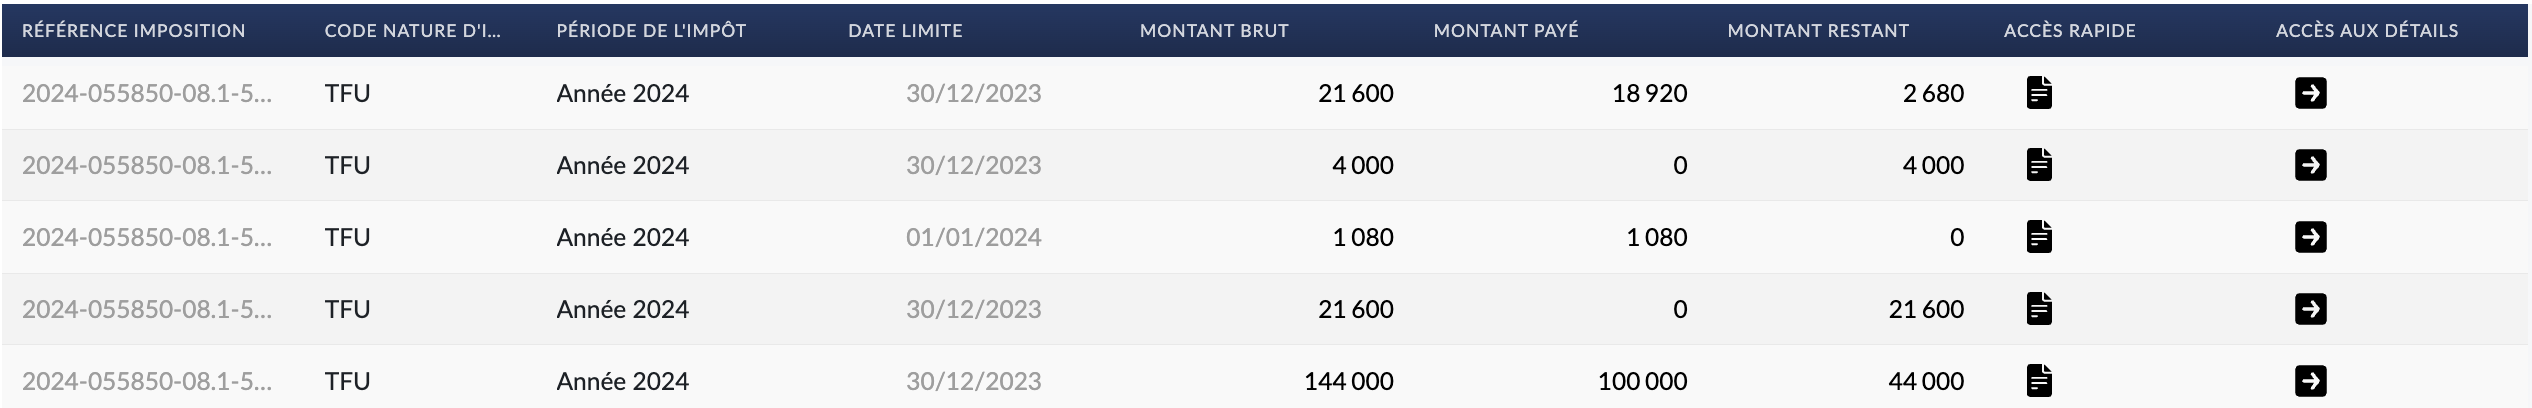Sort by Date Limite column header
Screen dimensions: 2532x408
(905, 31)
